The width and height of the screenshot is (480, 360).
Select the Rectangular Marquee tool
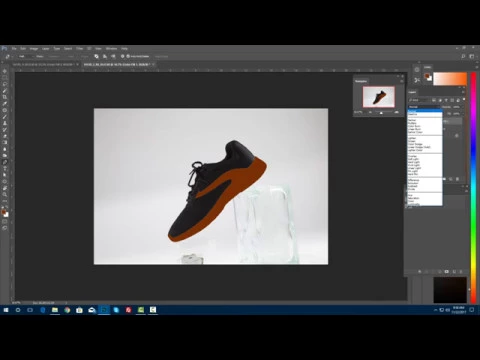(x=5, y=77)
